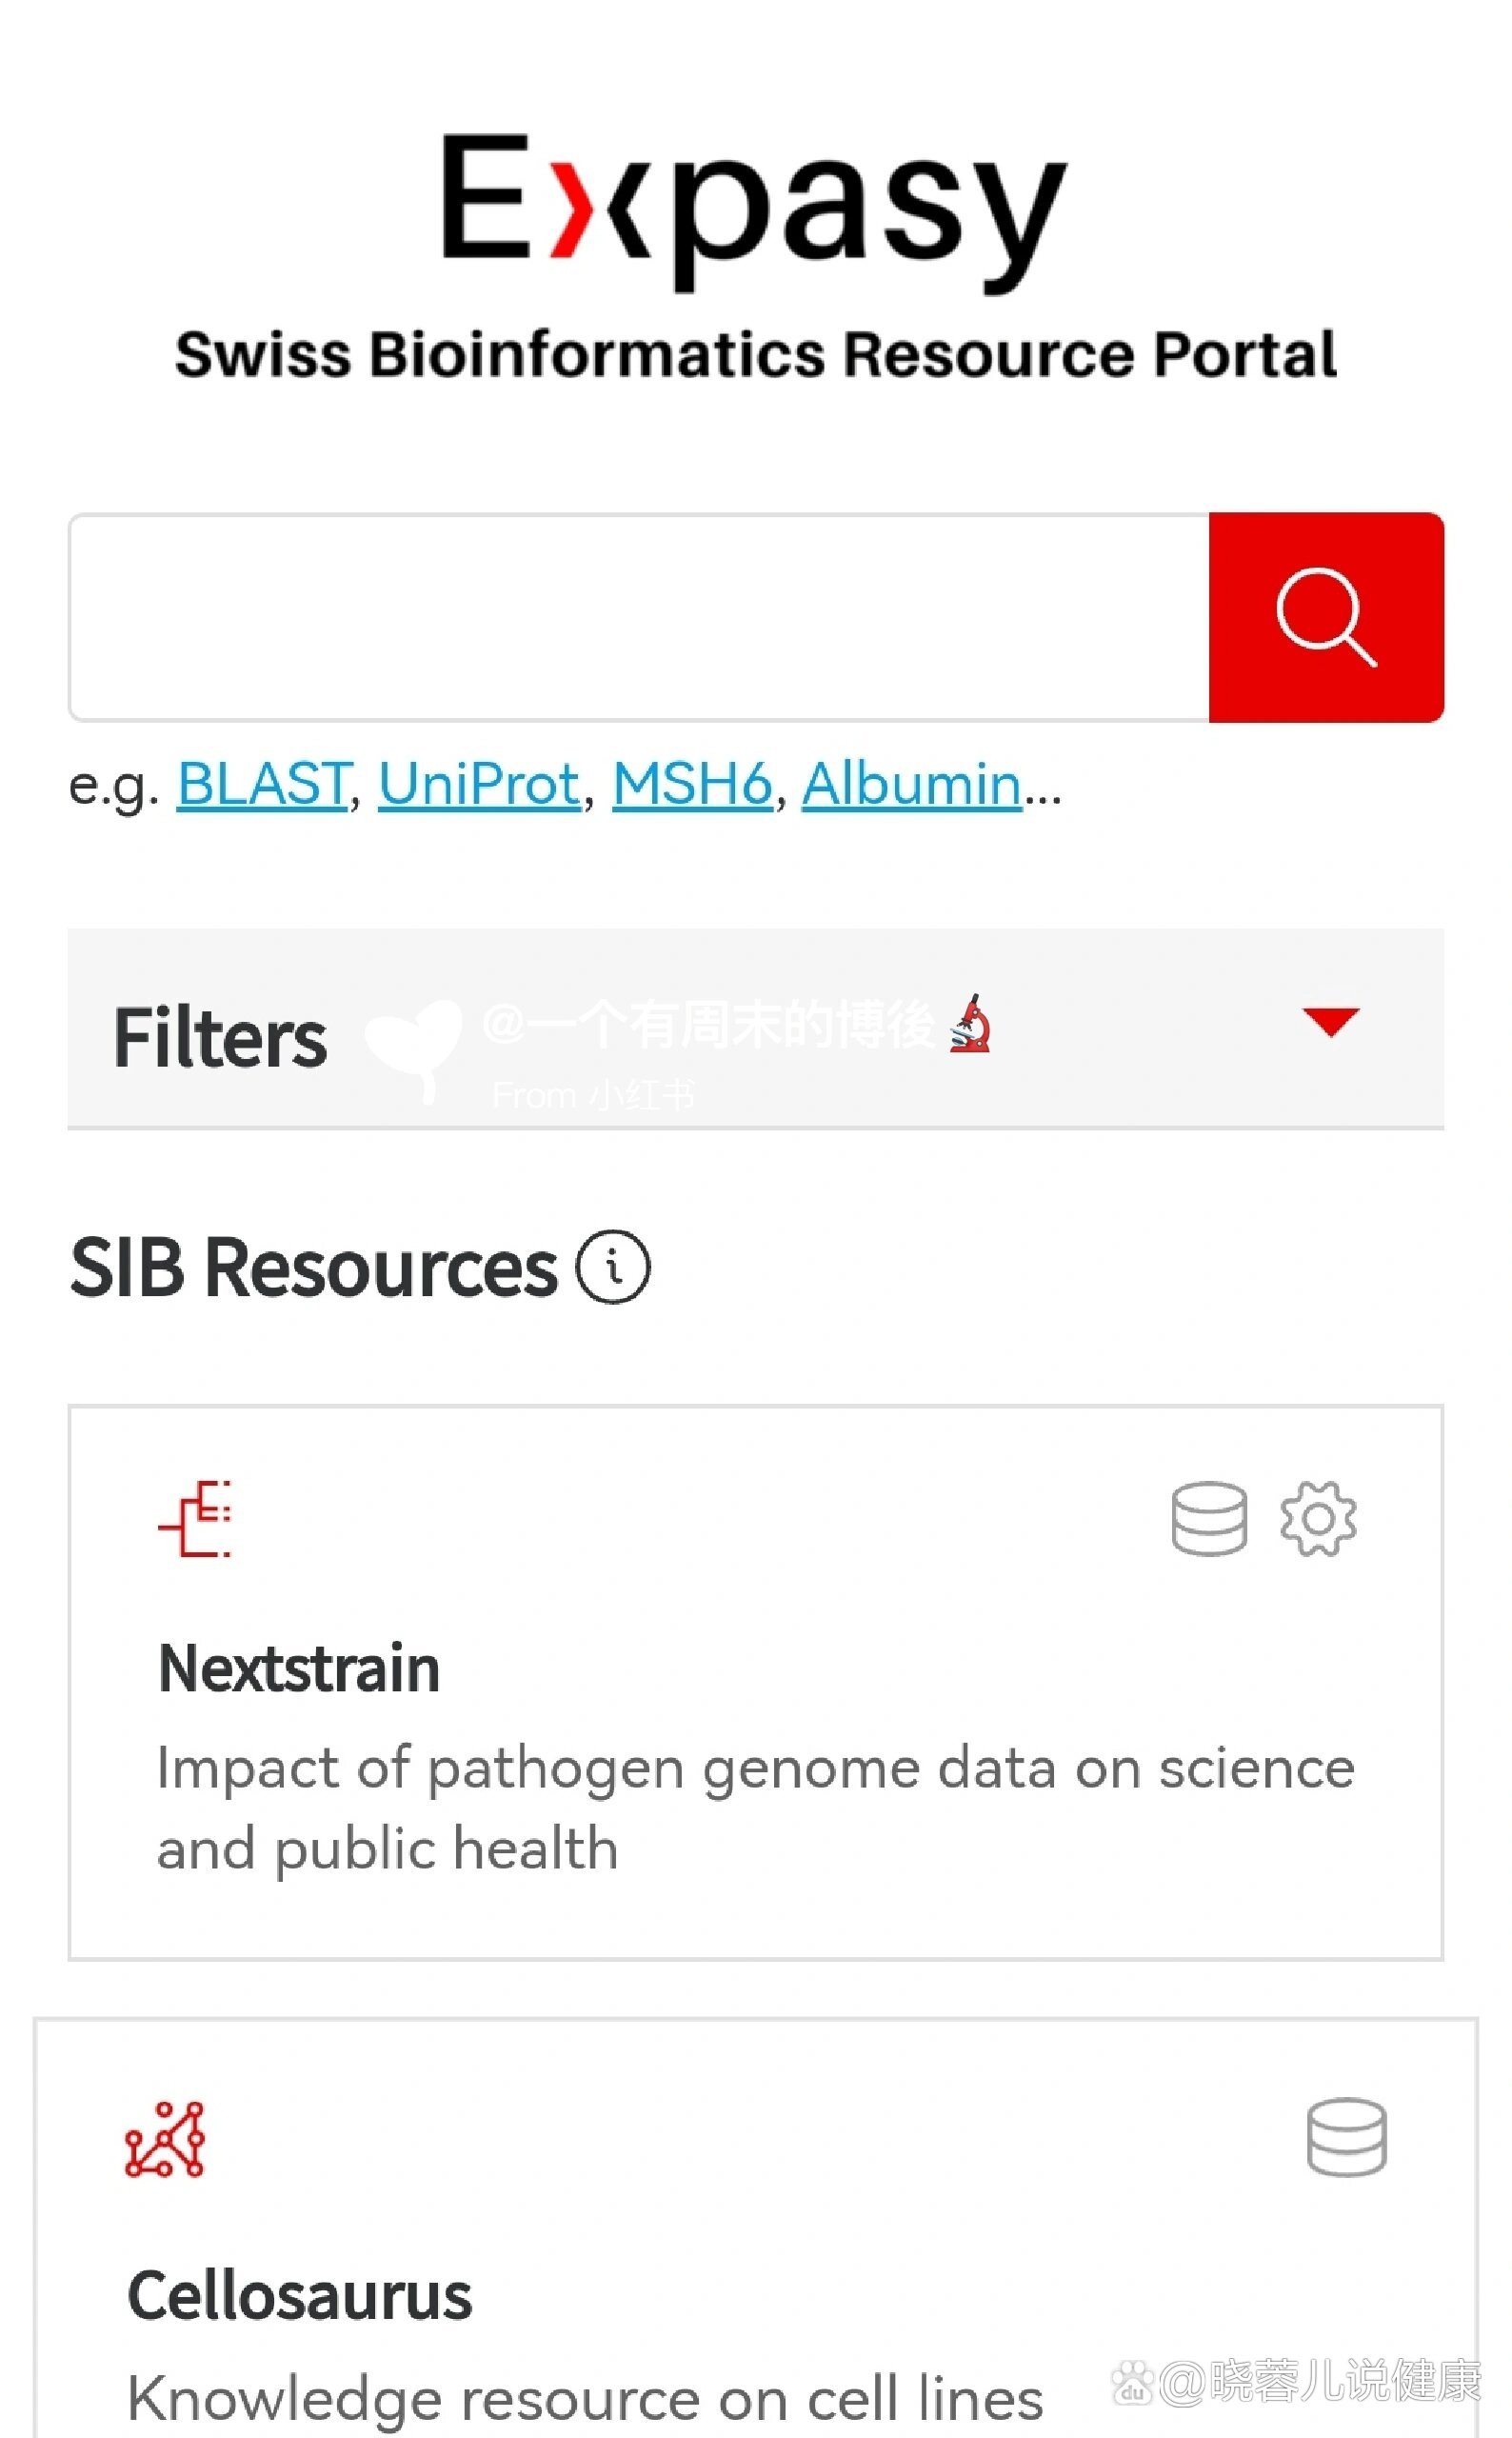Try the UniProt example query link
Image resolution: width=1512 pixels, height=2438 pixels.
tap(479, 783)
